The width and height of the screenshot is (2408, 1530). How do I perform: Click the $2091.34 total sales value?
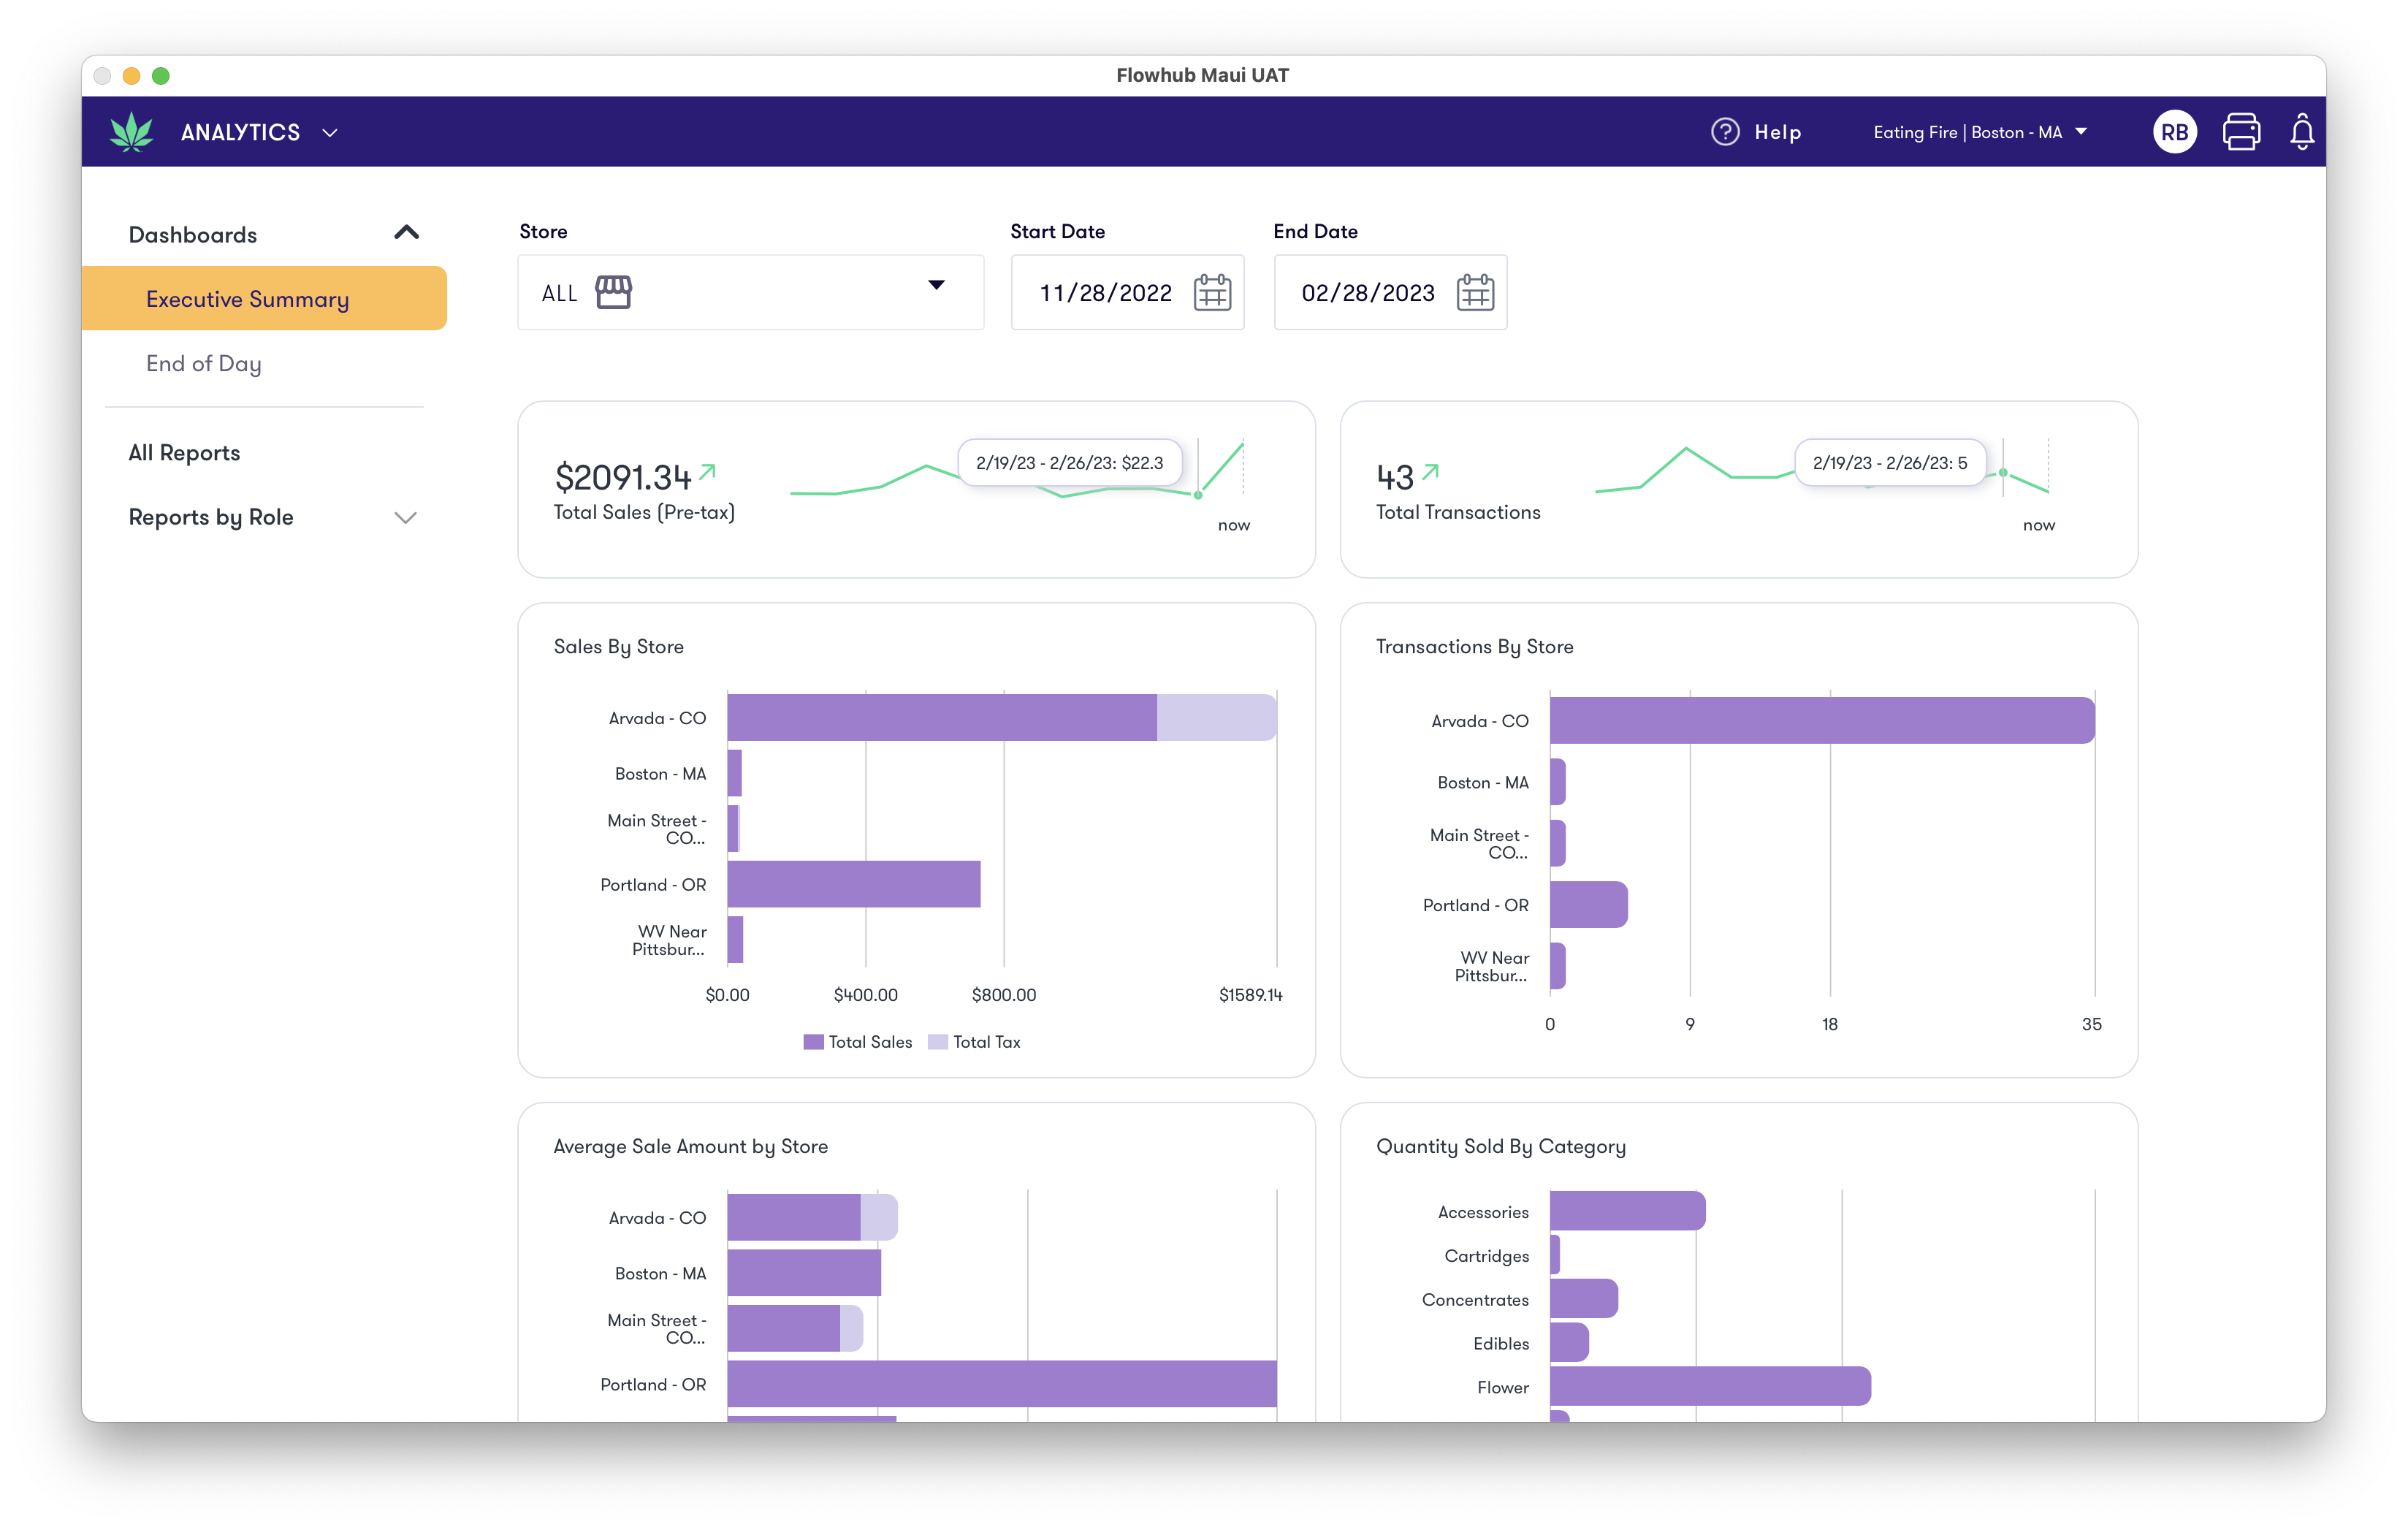tap(622, 477)
